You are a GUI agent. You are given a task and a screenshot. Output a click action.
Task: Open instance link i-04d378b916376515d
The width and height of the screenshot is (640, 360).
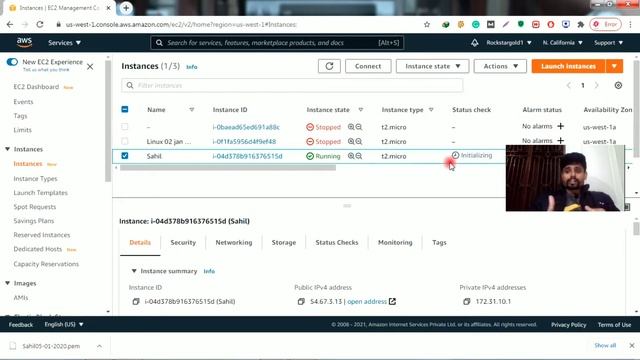pos(247,156)
